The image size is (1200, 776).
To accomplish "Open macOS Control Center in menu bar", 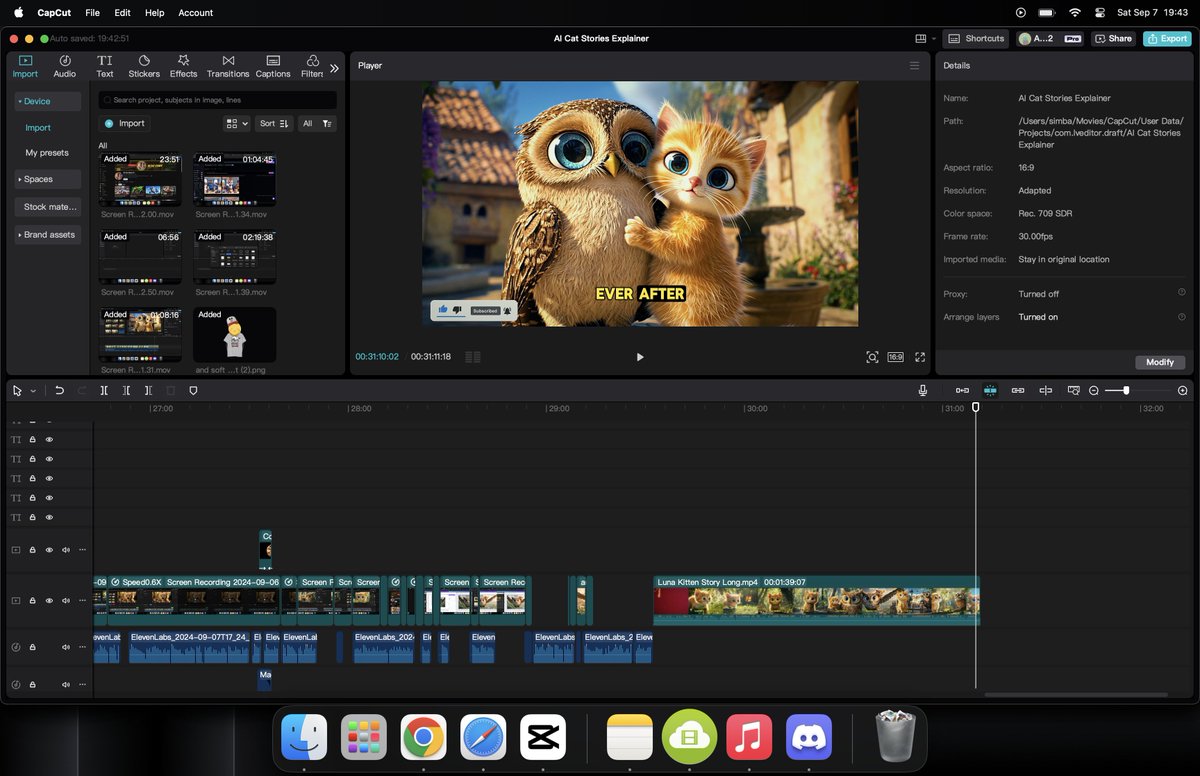I will pyautogui.click(x=1101, y=12).
